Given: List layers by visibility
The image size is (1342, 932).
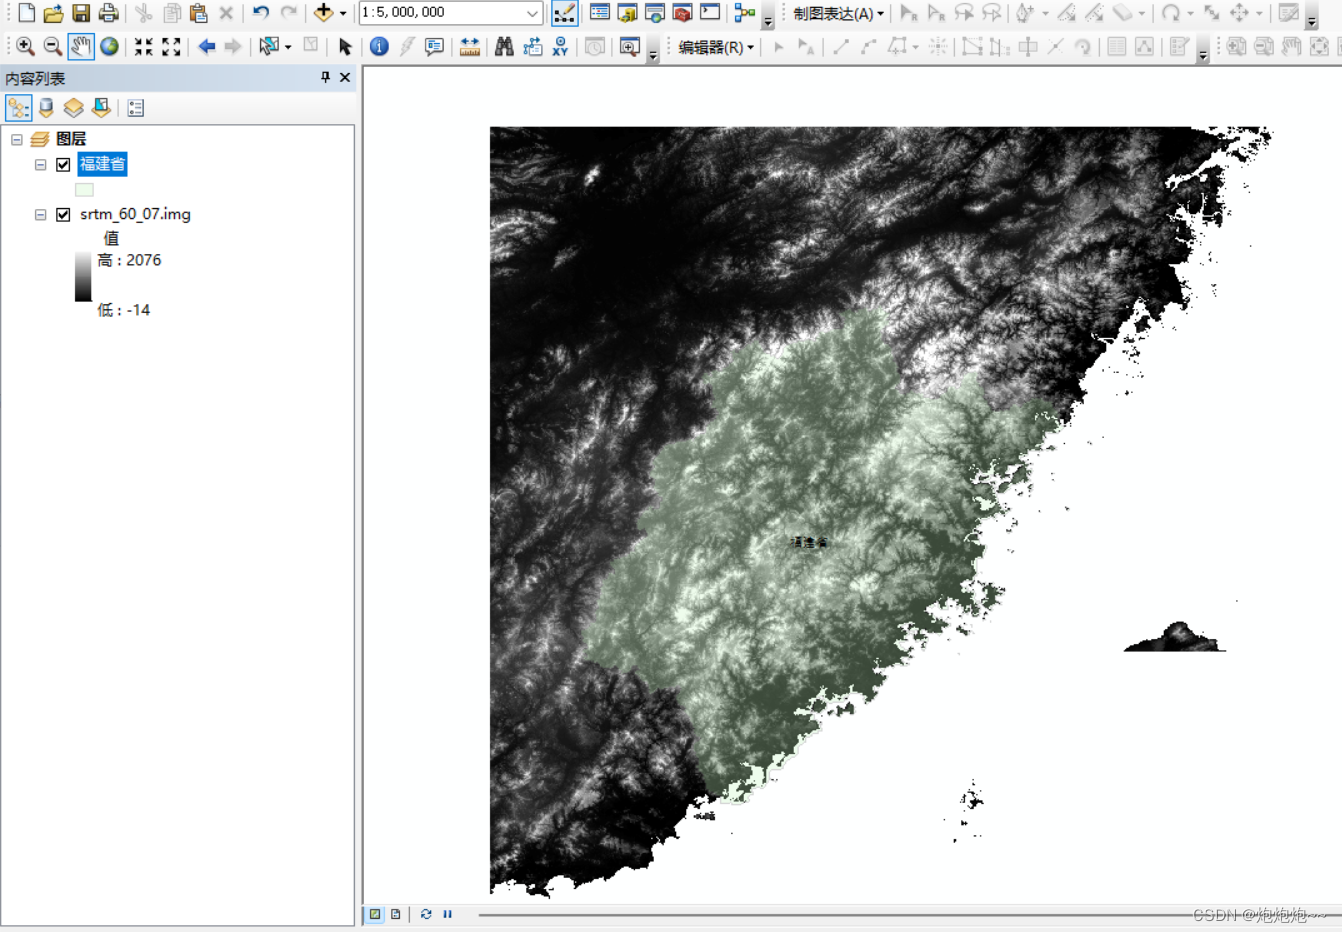Looking at the screenshot, I should click(73, 108).
